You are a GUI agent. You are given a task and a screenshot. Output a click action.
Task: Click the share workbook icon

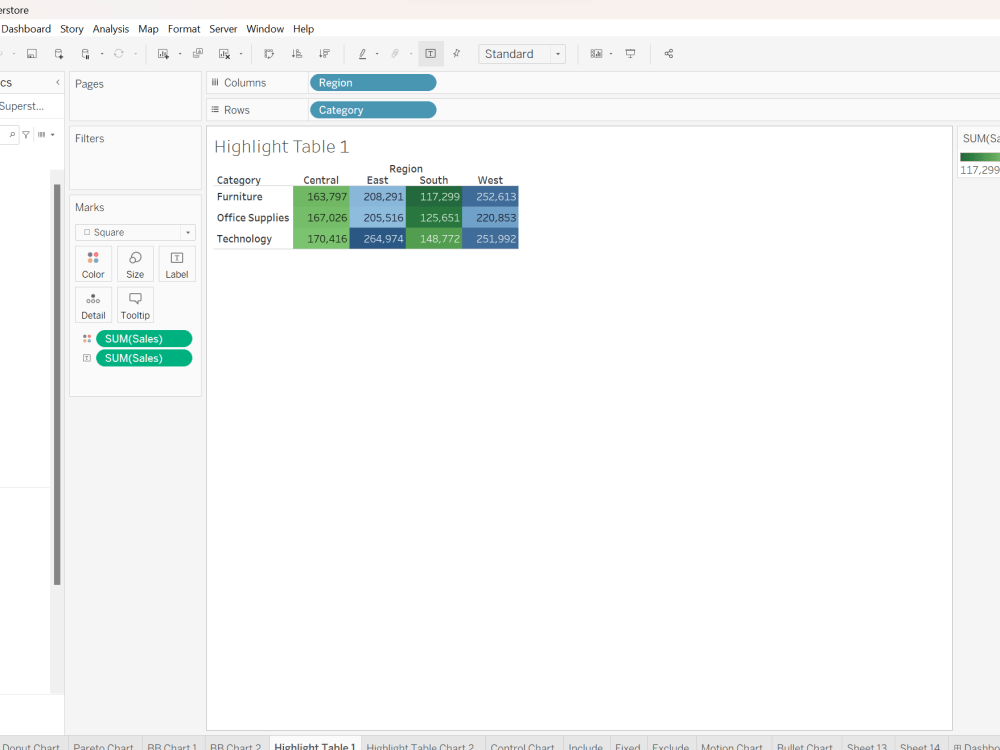click(669, 53)
